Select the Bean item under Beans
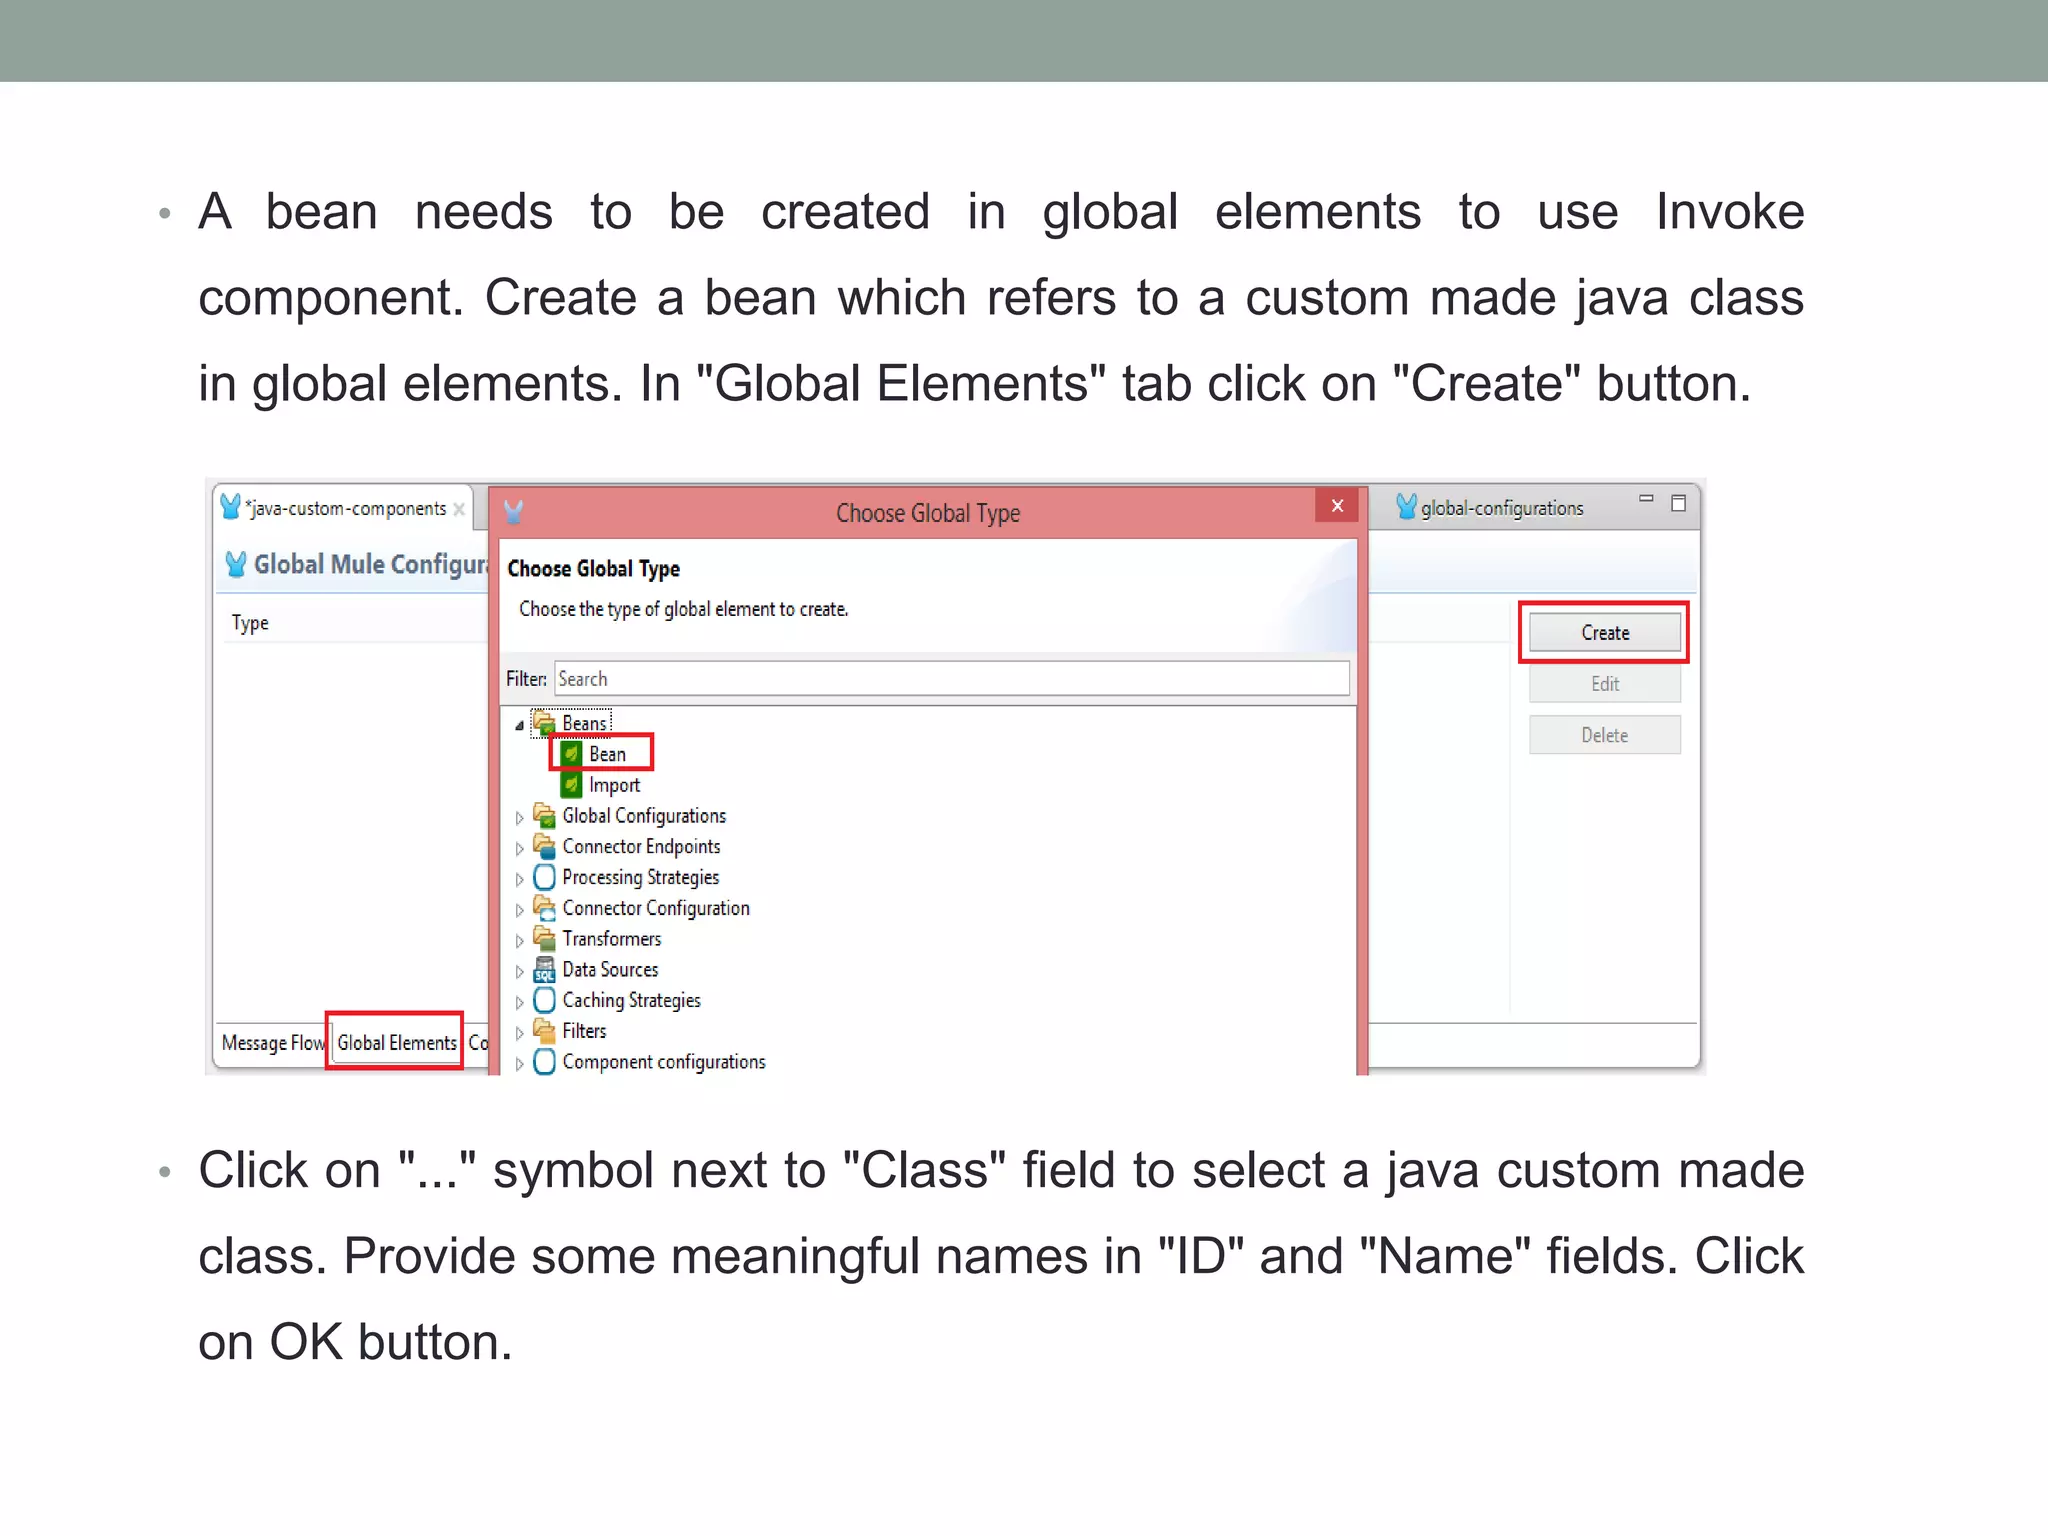Viewport: 2048px width, 1536px height. (x=607, y=754)
